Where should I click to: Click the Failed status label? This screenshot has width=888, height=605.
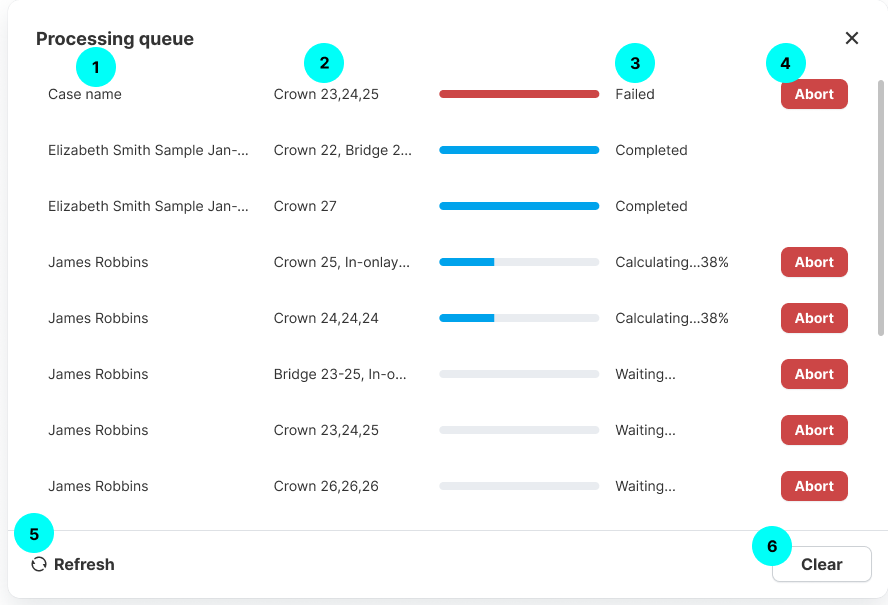pyautogui.click(x=635, y=94)
